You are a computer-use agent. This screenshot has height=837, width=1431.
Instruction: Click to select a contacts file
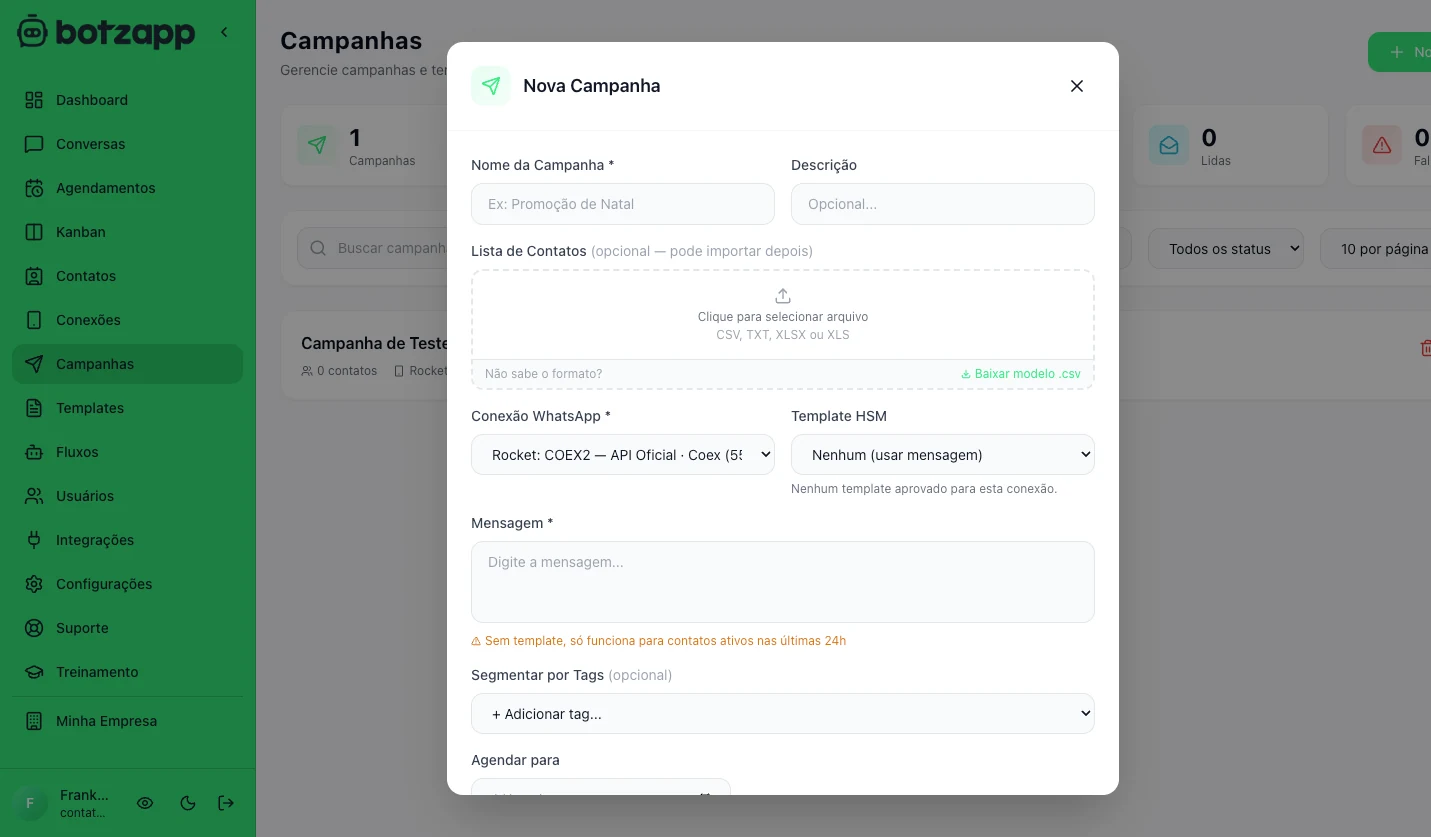(x=783, y=315)
